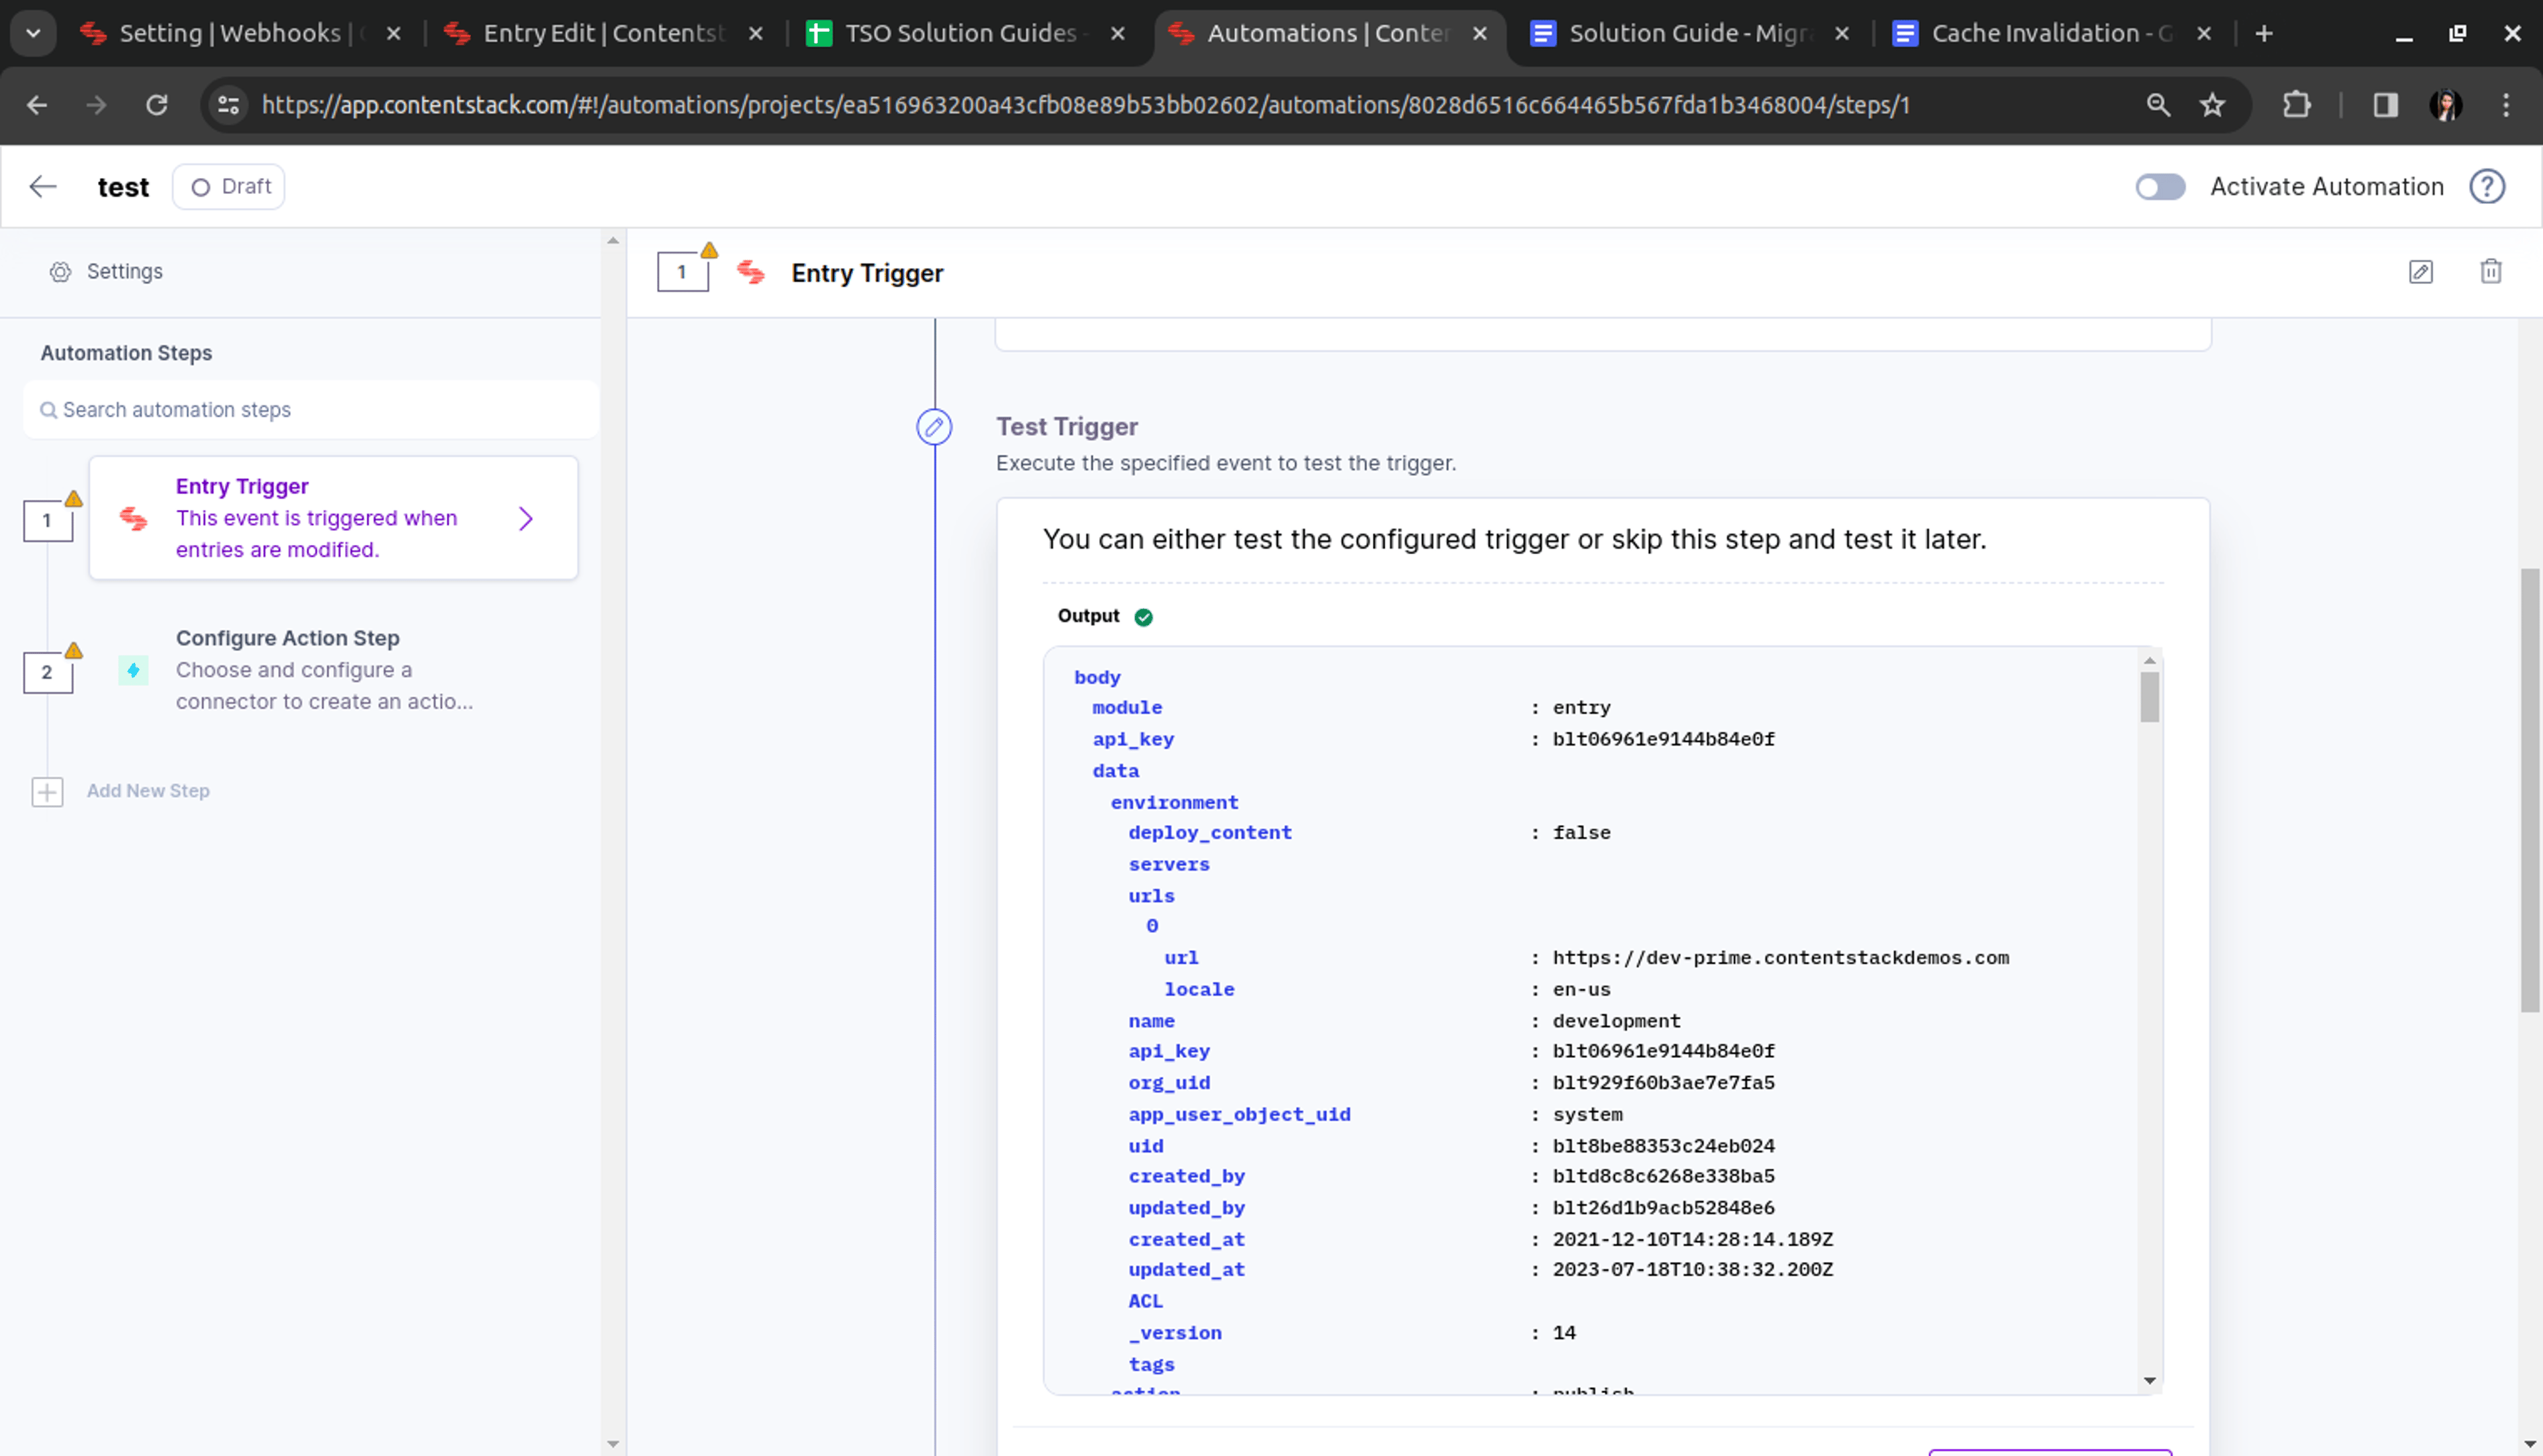This screenshot has height=1456, width=2543.
Task: Click the zoom magnifier in address bar
Action: tap(2158, 105)
